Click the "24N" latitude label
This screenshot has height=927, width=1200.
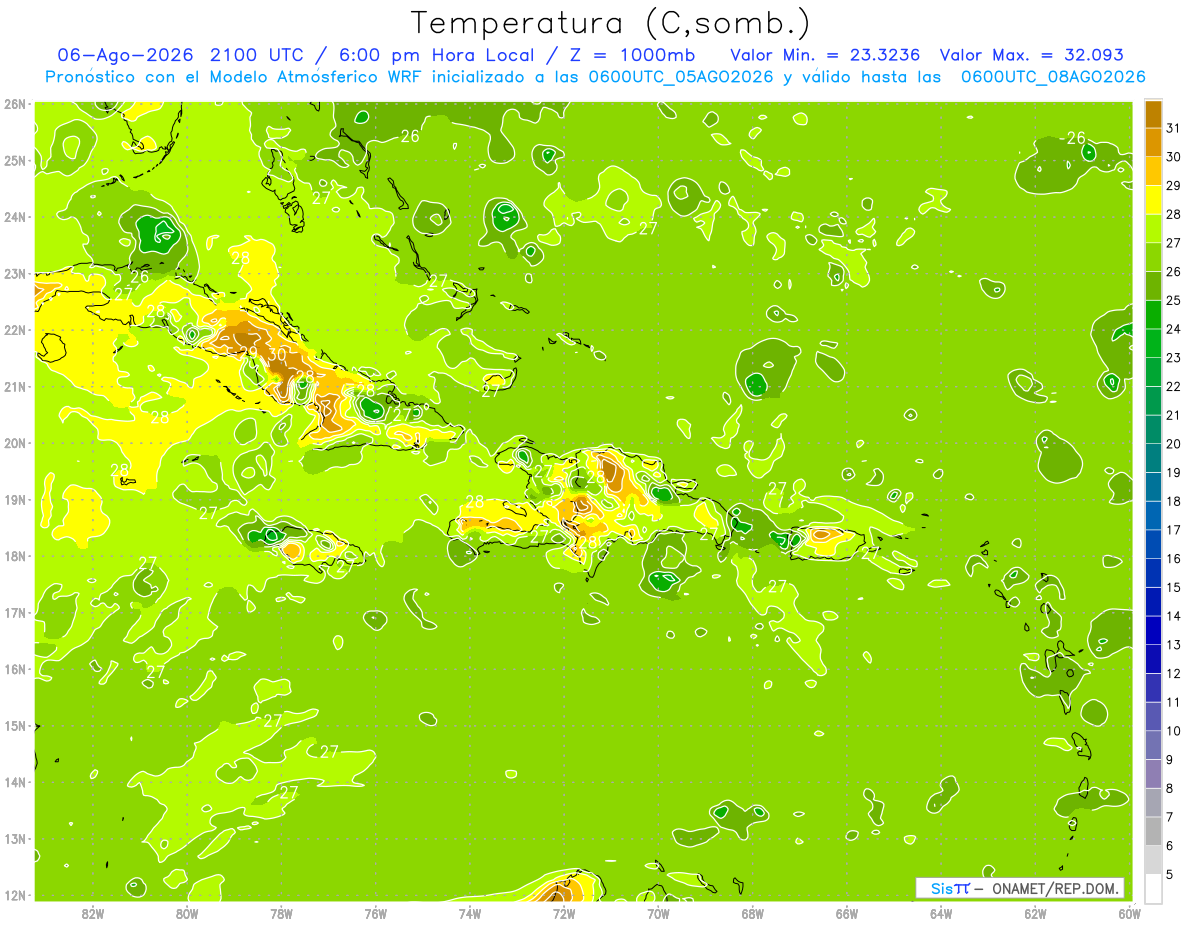tap(16, 217)
